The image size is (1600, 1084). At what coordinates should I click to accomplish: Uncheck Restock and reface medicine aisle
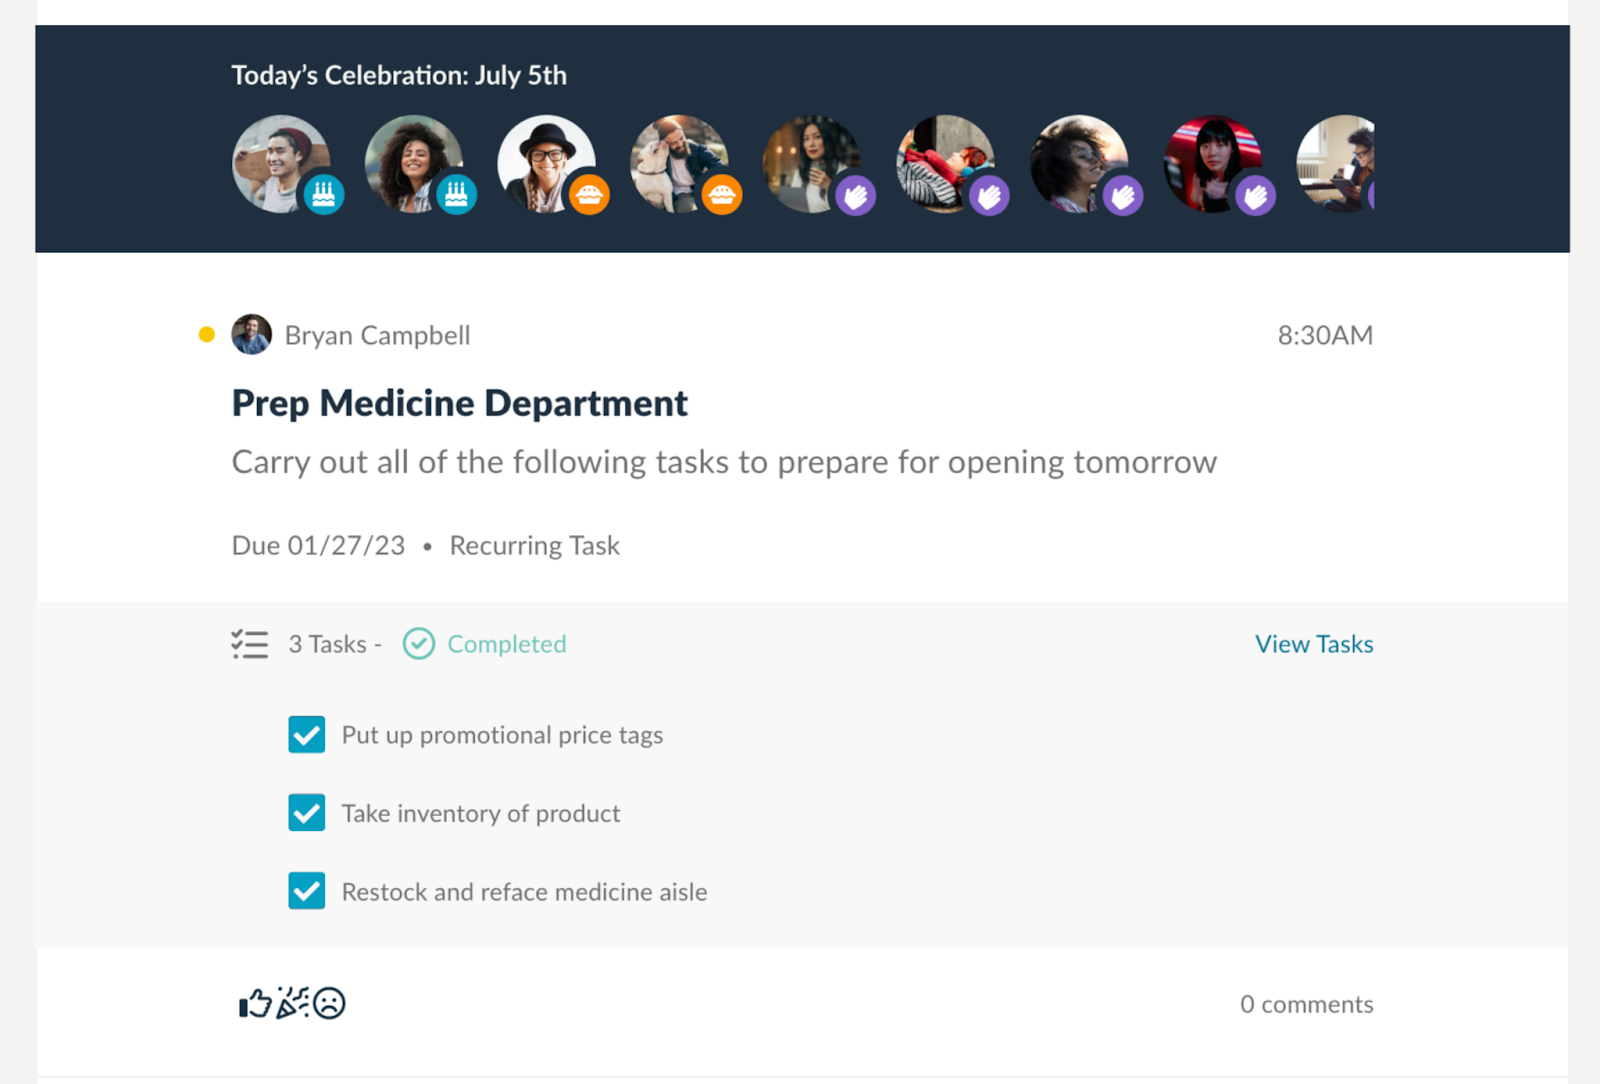[x=307, y=891]
